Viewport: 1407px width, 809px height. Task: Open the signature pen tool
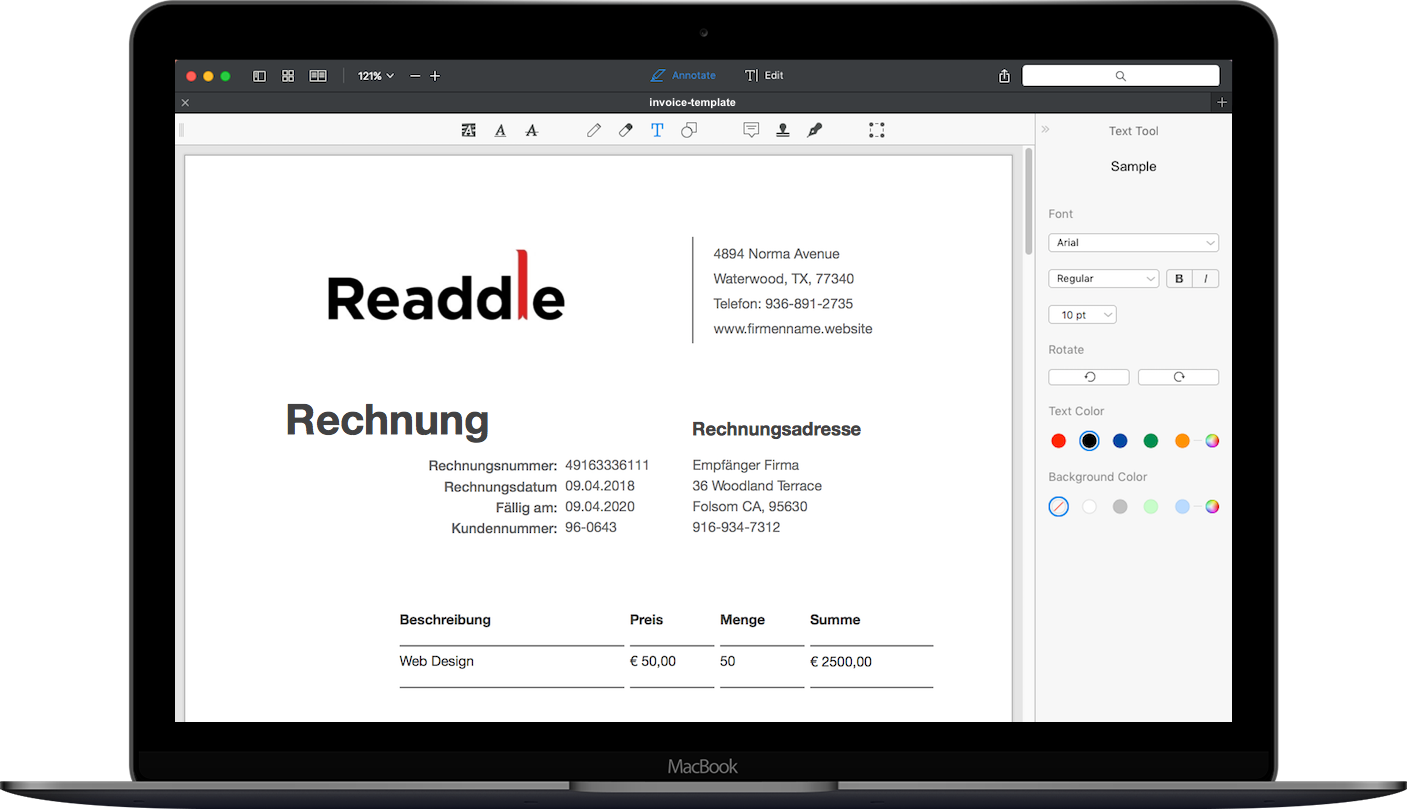(x=815, y=130)
